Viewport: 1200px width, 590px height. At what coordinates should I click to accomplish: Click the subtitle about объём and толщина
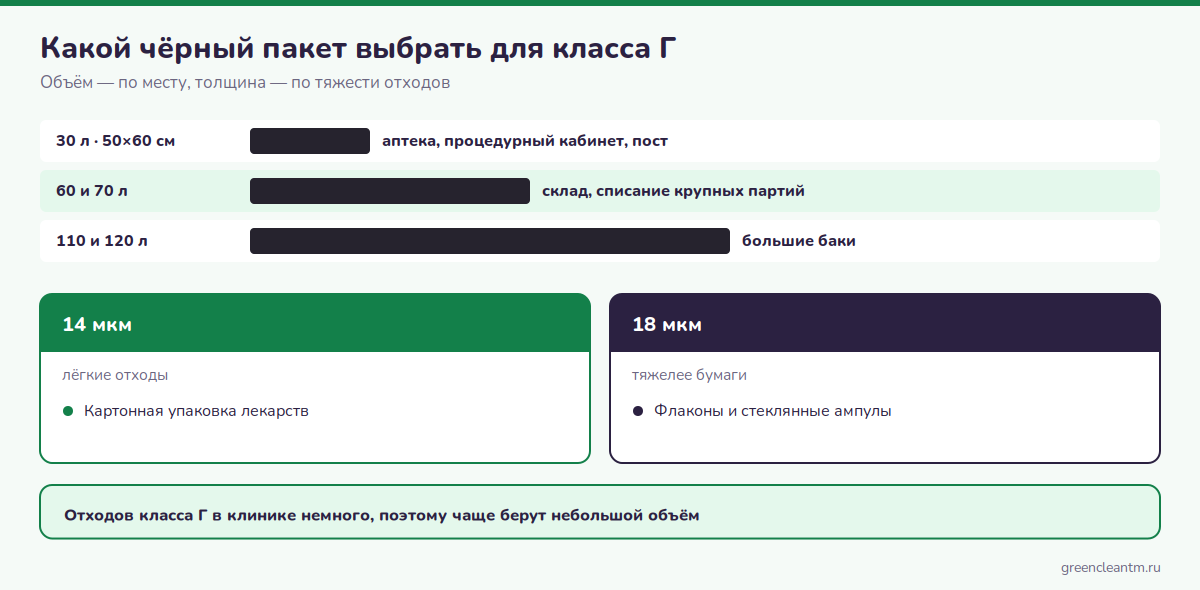click(245, 83)
